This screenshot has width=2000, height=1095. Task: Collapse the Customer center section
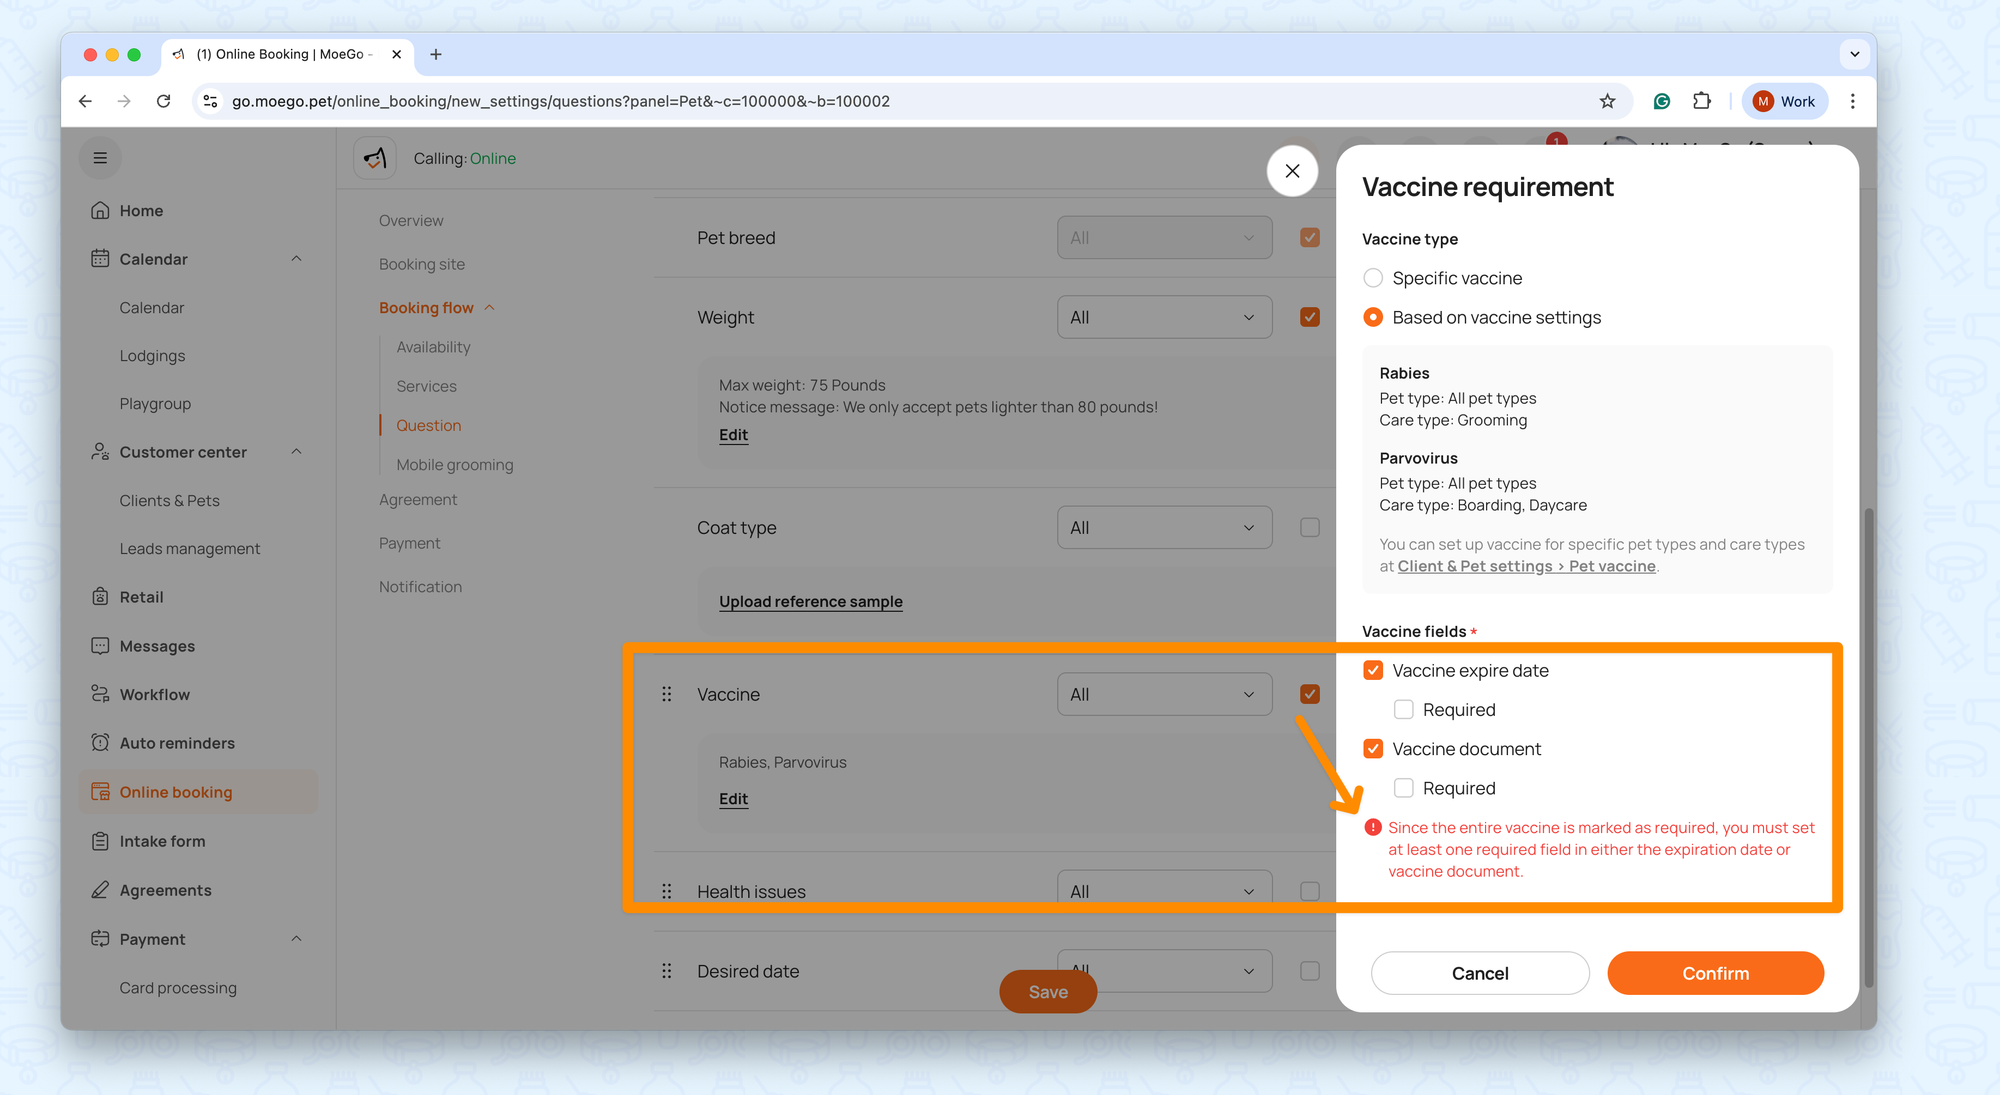tap(296, 452)
